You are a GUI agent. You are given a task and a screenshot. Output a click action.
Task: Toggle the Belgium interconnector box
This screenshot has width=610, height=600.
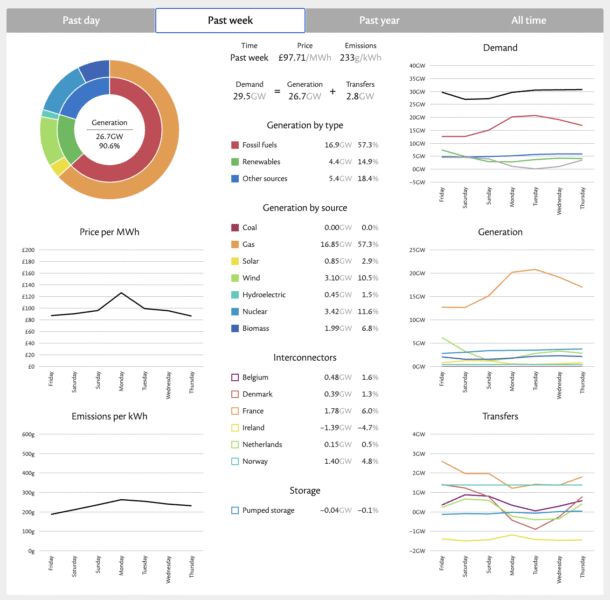235,377
